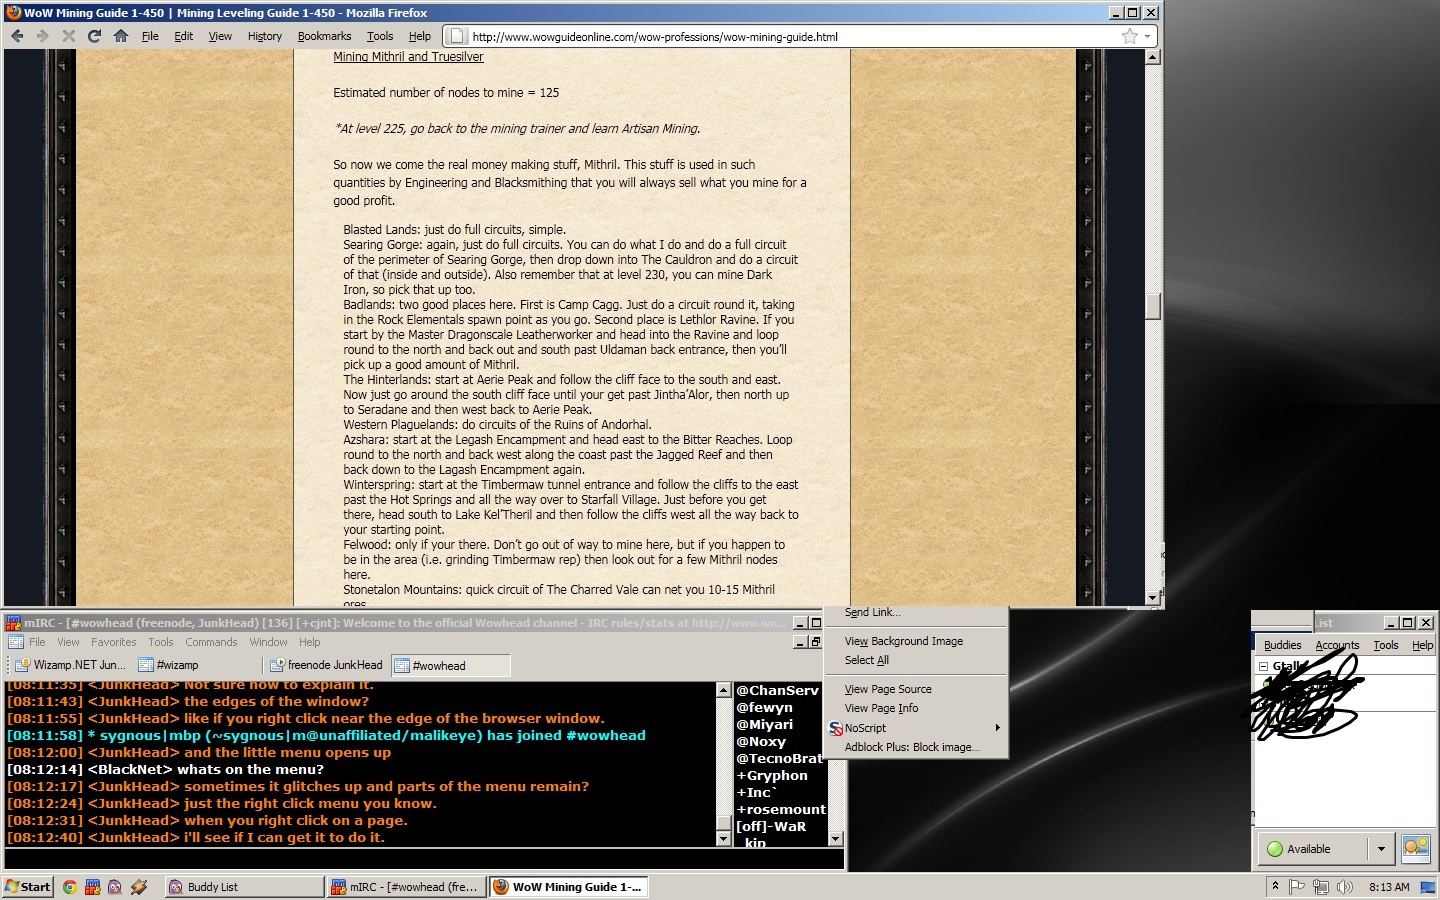Click the Firefox Forward arrow button
The image size is (1440, 900).
(x=42, y=36)
